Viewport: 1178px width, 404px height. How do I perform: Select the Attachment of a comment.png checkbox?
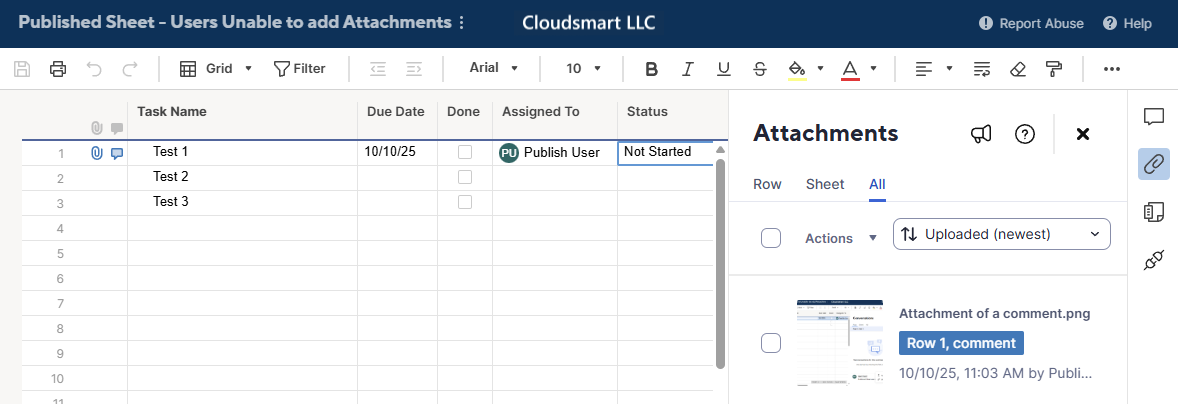(771, 343)
